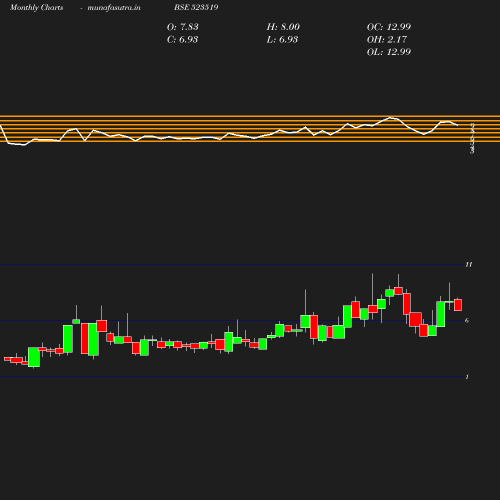Click the price axis label '11'
Image resolution: width=500 pixels, height=500 pixels.
coord(469,265)
